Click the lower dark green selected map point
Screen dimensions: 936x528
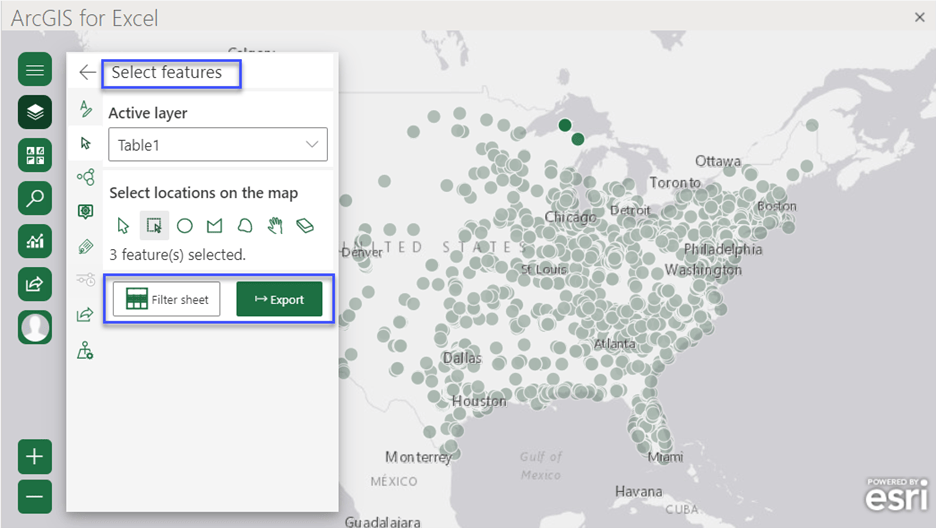click(577, 139)
